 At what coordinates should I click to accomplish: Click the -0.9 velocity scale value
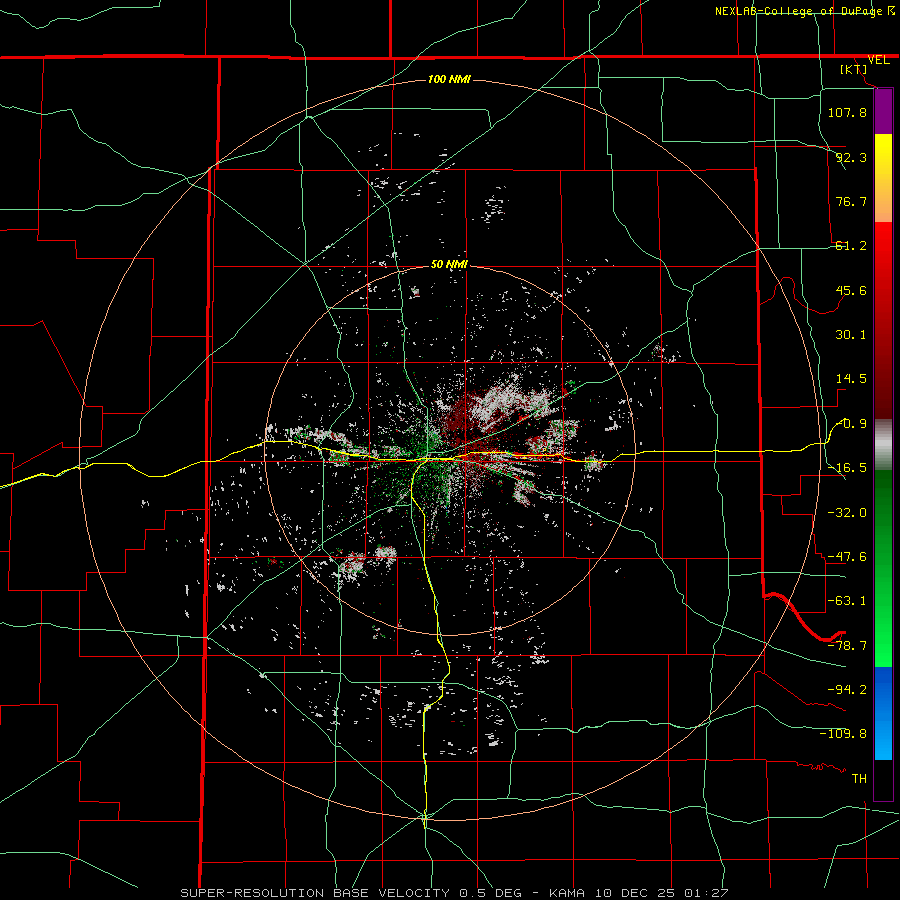851,424
